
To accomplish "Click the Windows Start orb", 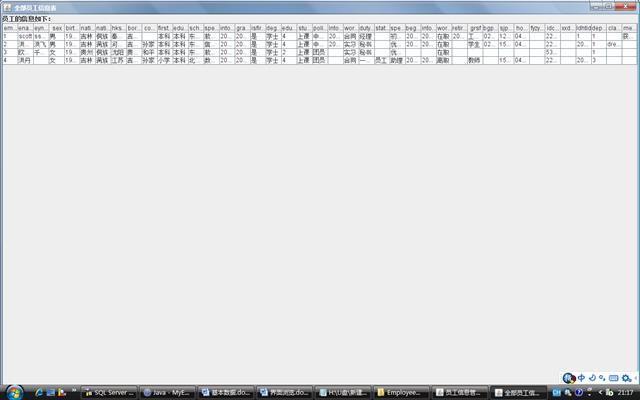I will tap(14, 391).
